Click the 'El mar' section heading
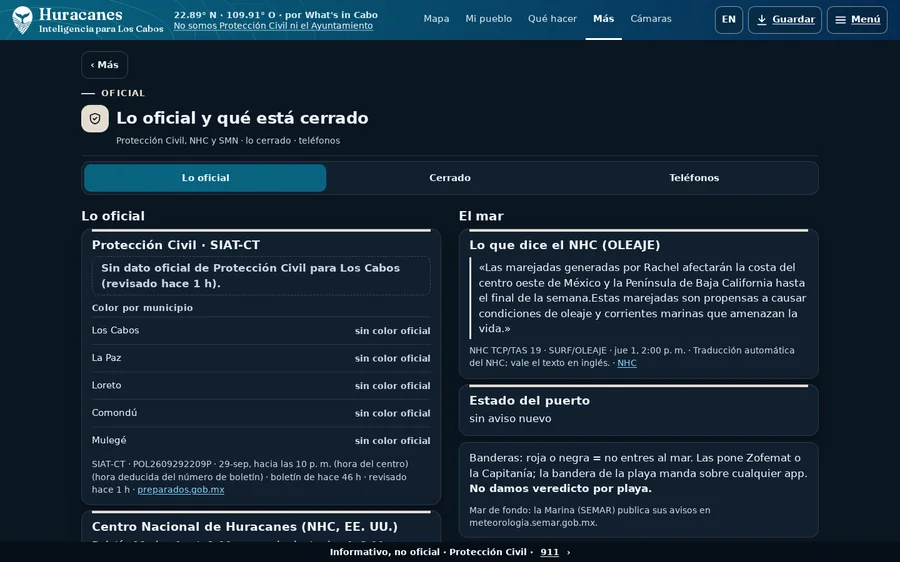The image size is (900, 562). (x=481, y=216)
